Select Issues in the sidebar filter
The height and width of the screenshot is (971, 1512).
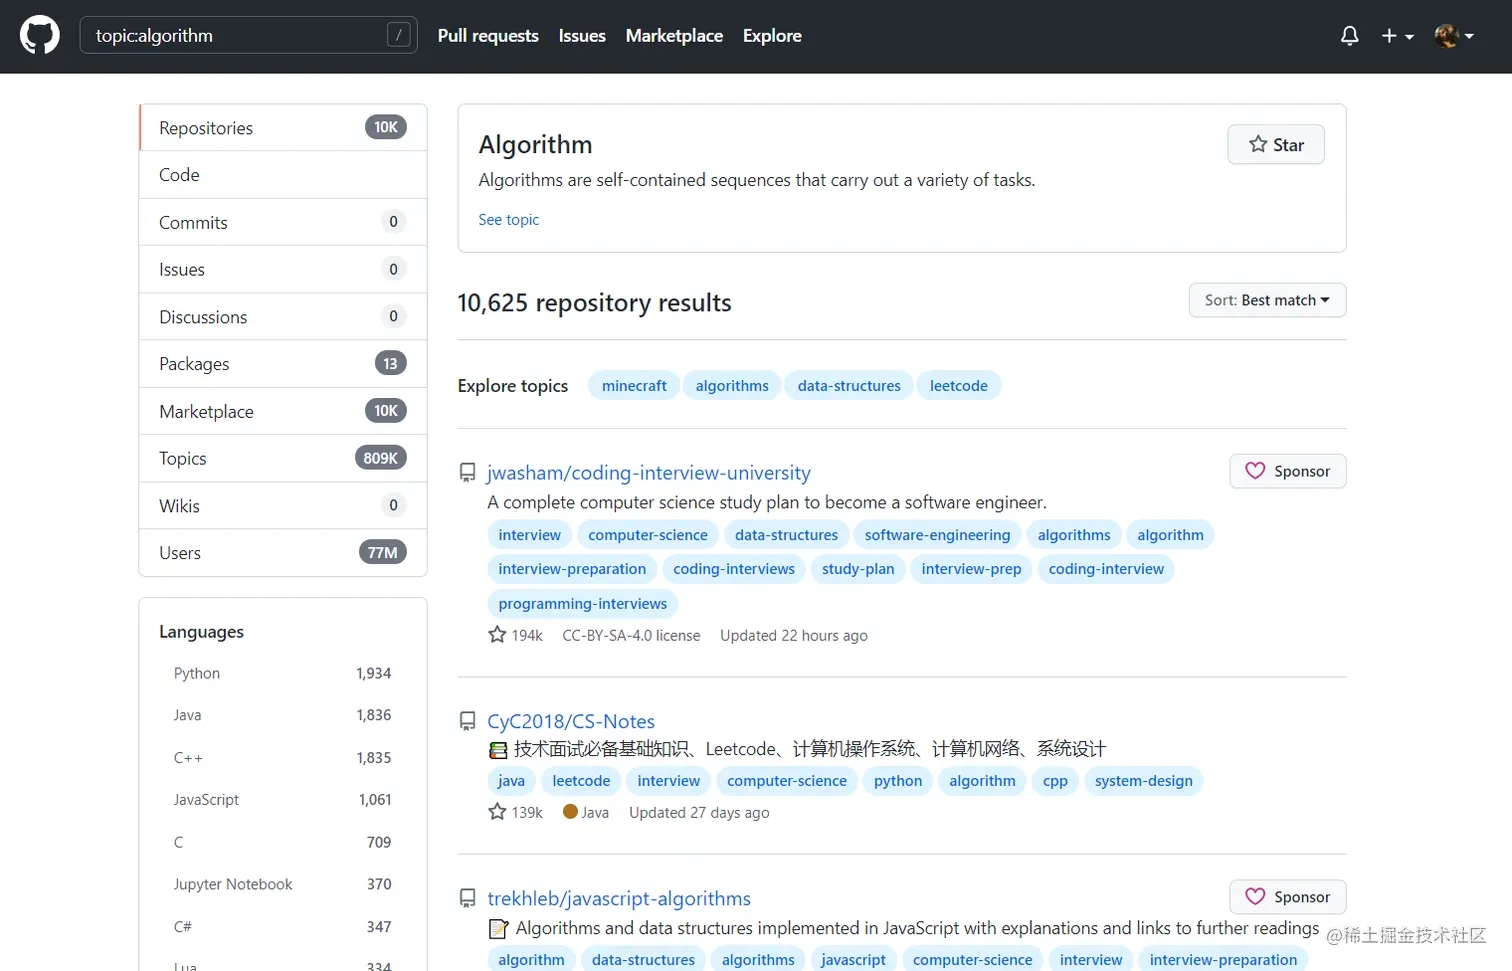pyautogui.click(x=283, y=269)
